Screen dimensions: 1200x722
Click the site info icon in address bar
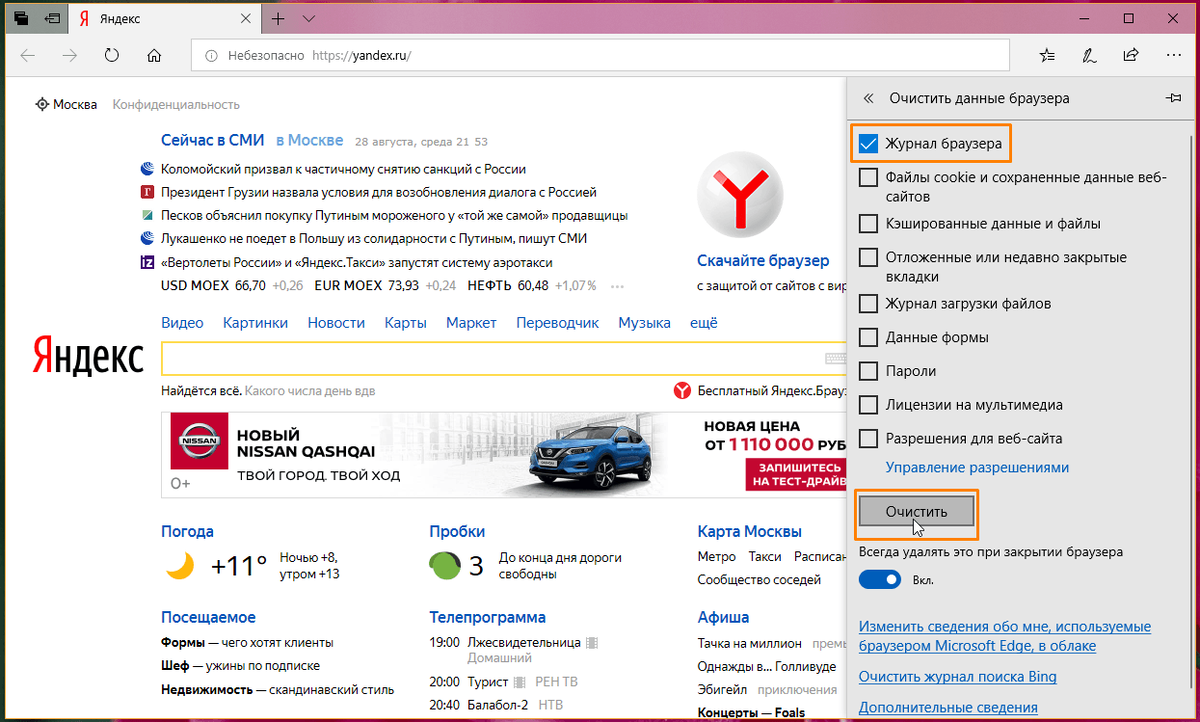point(211,56)
